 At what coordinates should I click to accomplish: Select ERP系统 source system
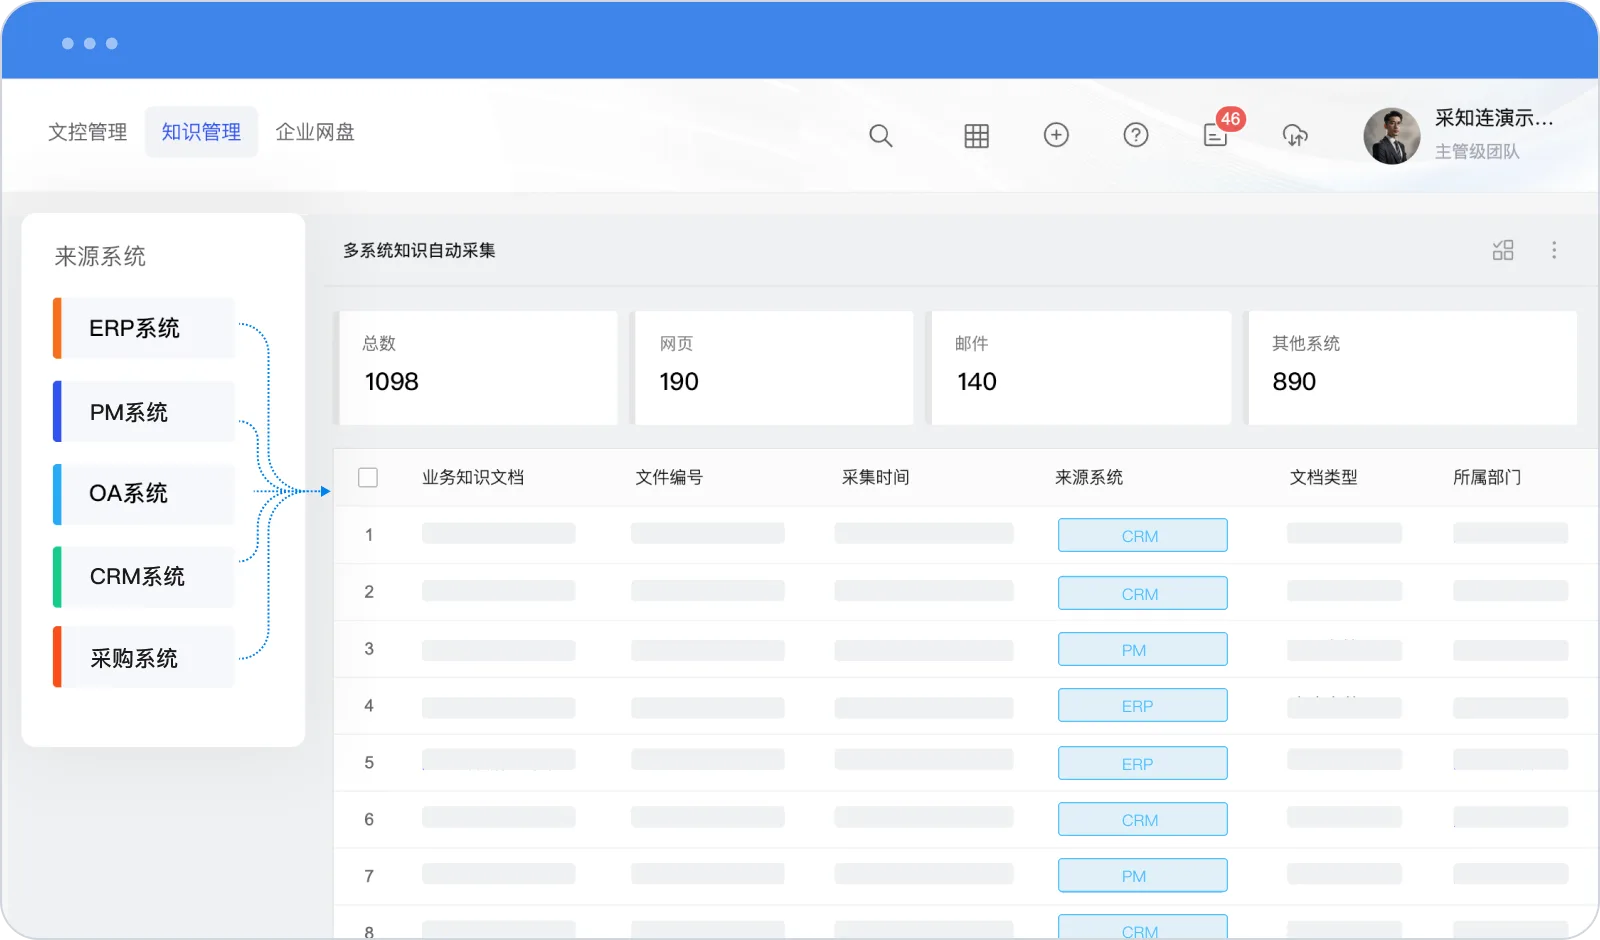(144, 328)
